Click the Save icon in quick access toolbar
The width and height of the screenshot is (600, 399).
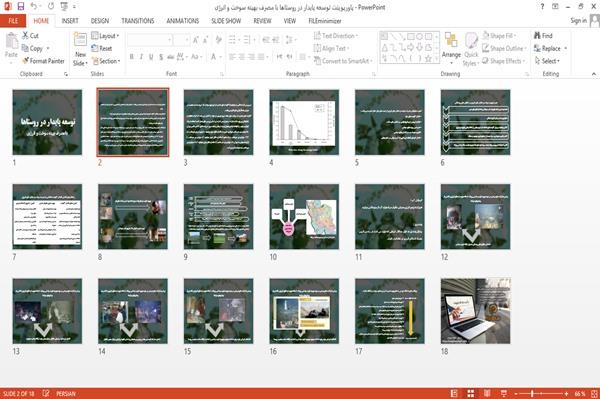click(x=21, y=6)
